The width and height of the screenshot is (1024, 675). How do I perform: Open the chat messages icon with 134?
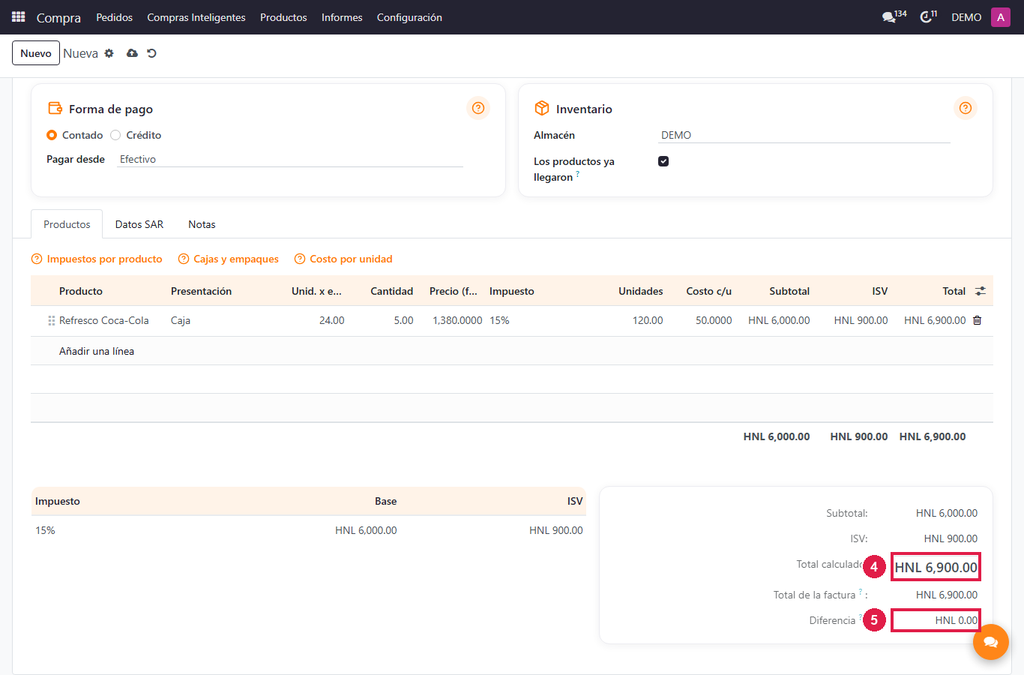893,16
